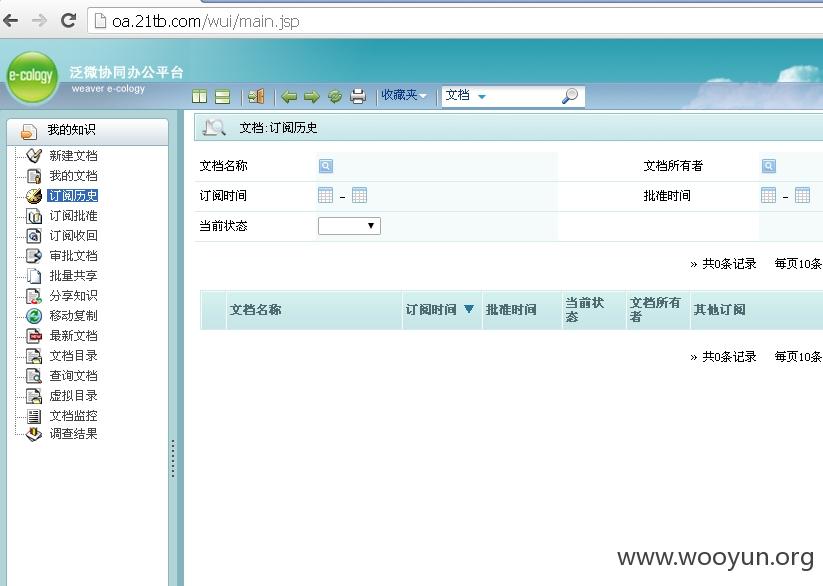Click the address bar URL field

(456, 21)
